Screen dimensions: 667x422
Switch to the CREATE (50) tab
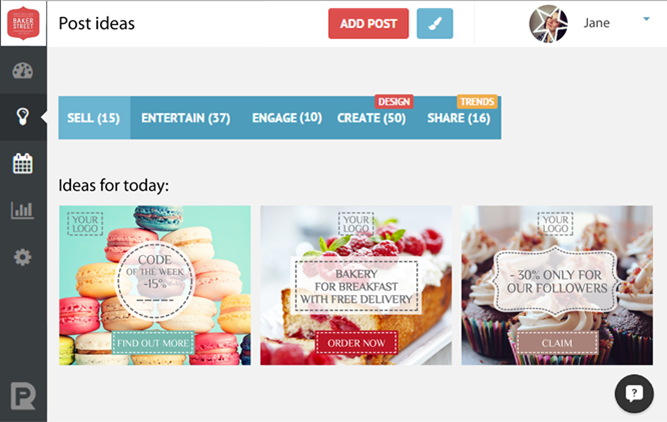click(x=372, y=118)
